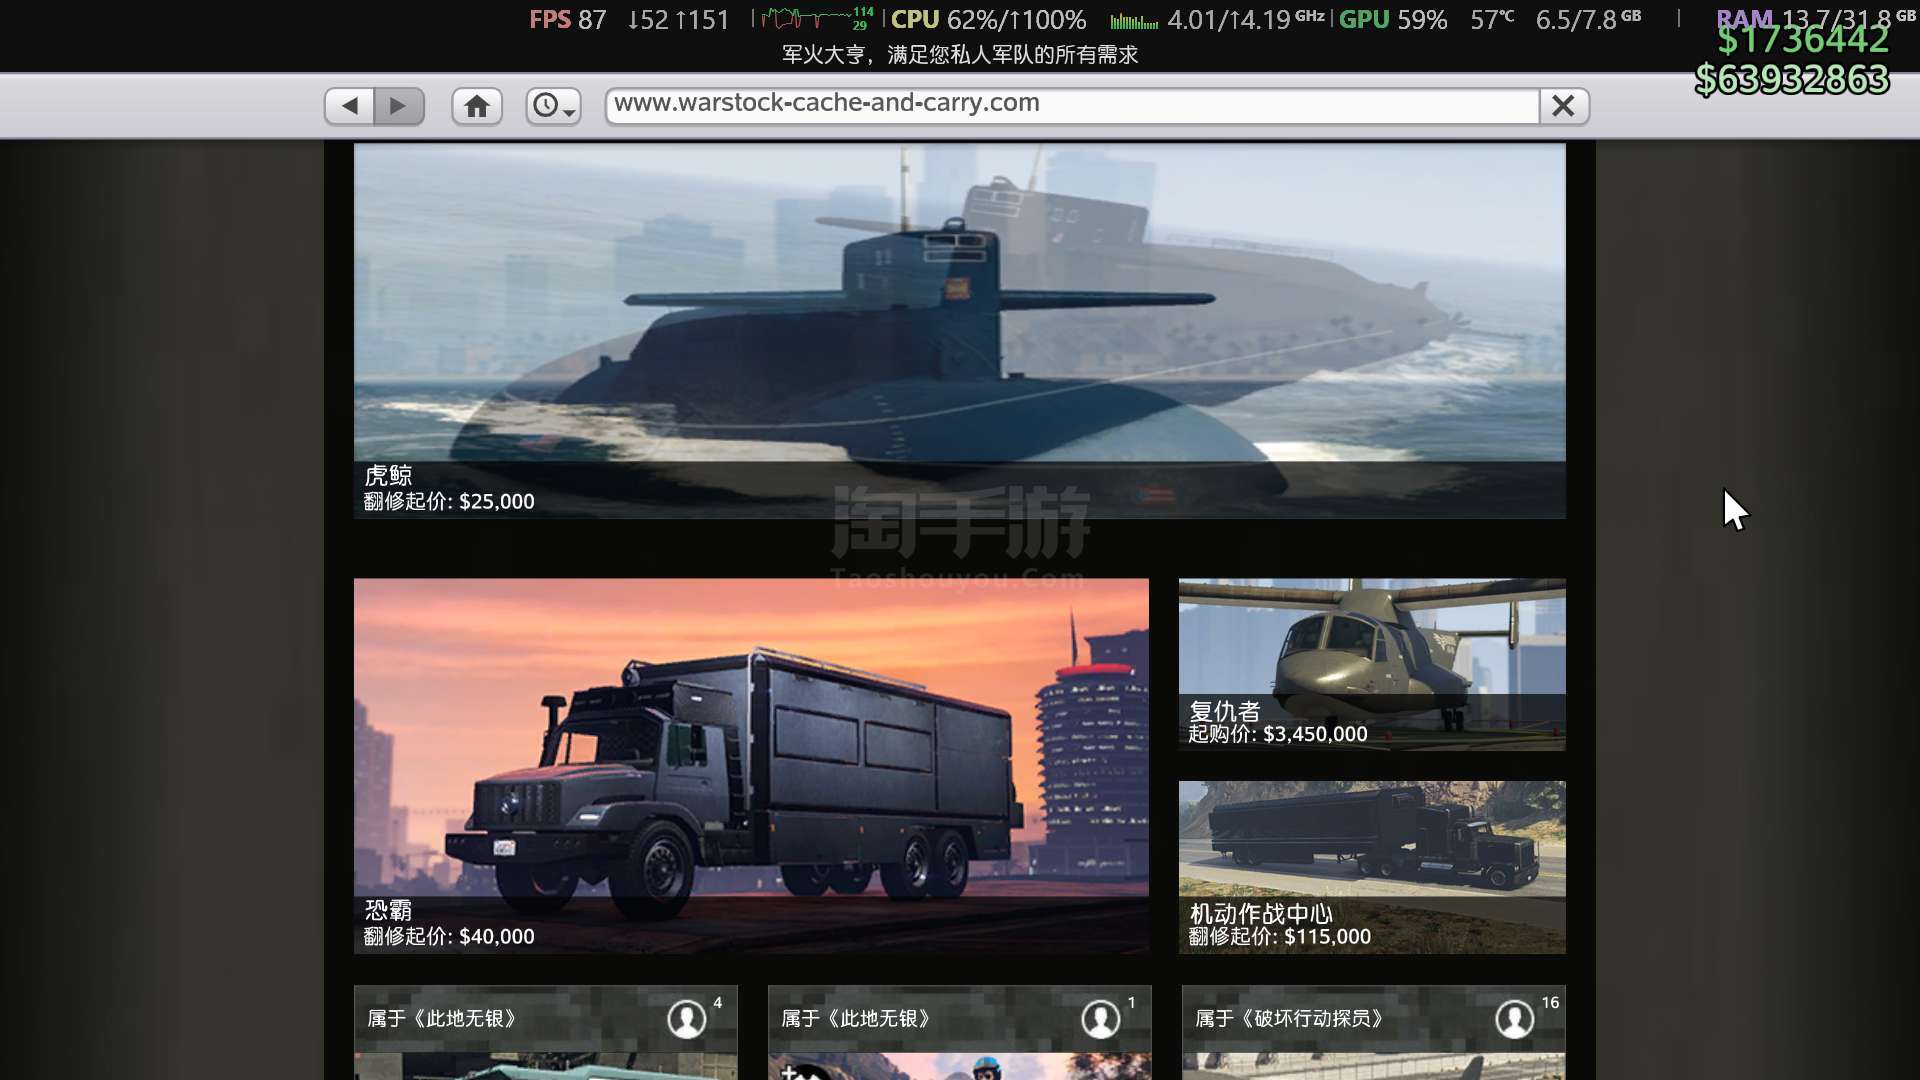
Task: Go back with the left arrow button
Action: click(350, 106)
